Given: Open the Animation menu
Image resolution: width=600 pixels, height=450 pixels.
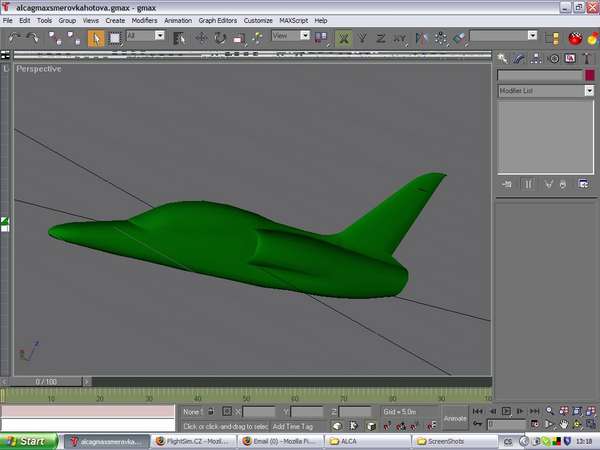Looking at the screenshot, I should point(178,20).
